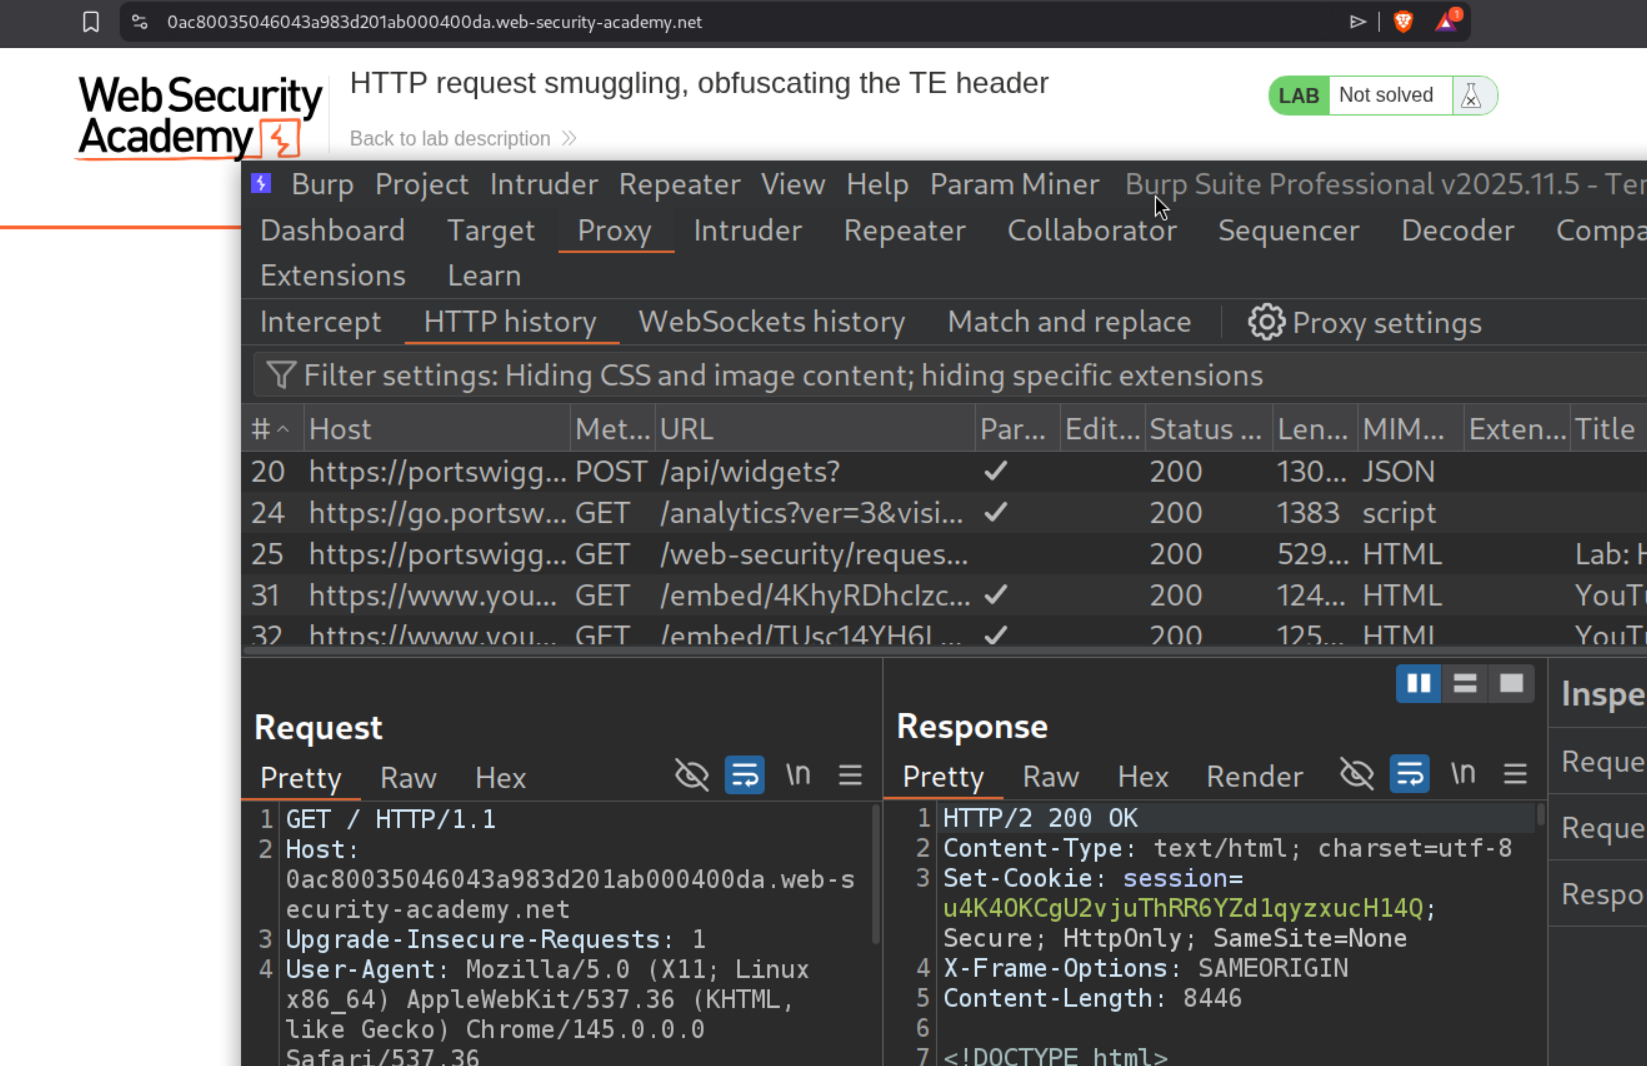Open the Response panel hamburger options menu

click(x=1515, y=775)
